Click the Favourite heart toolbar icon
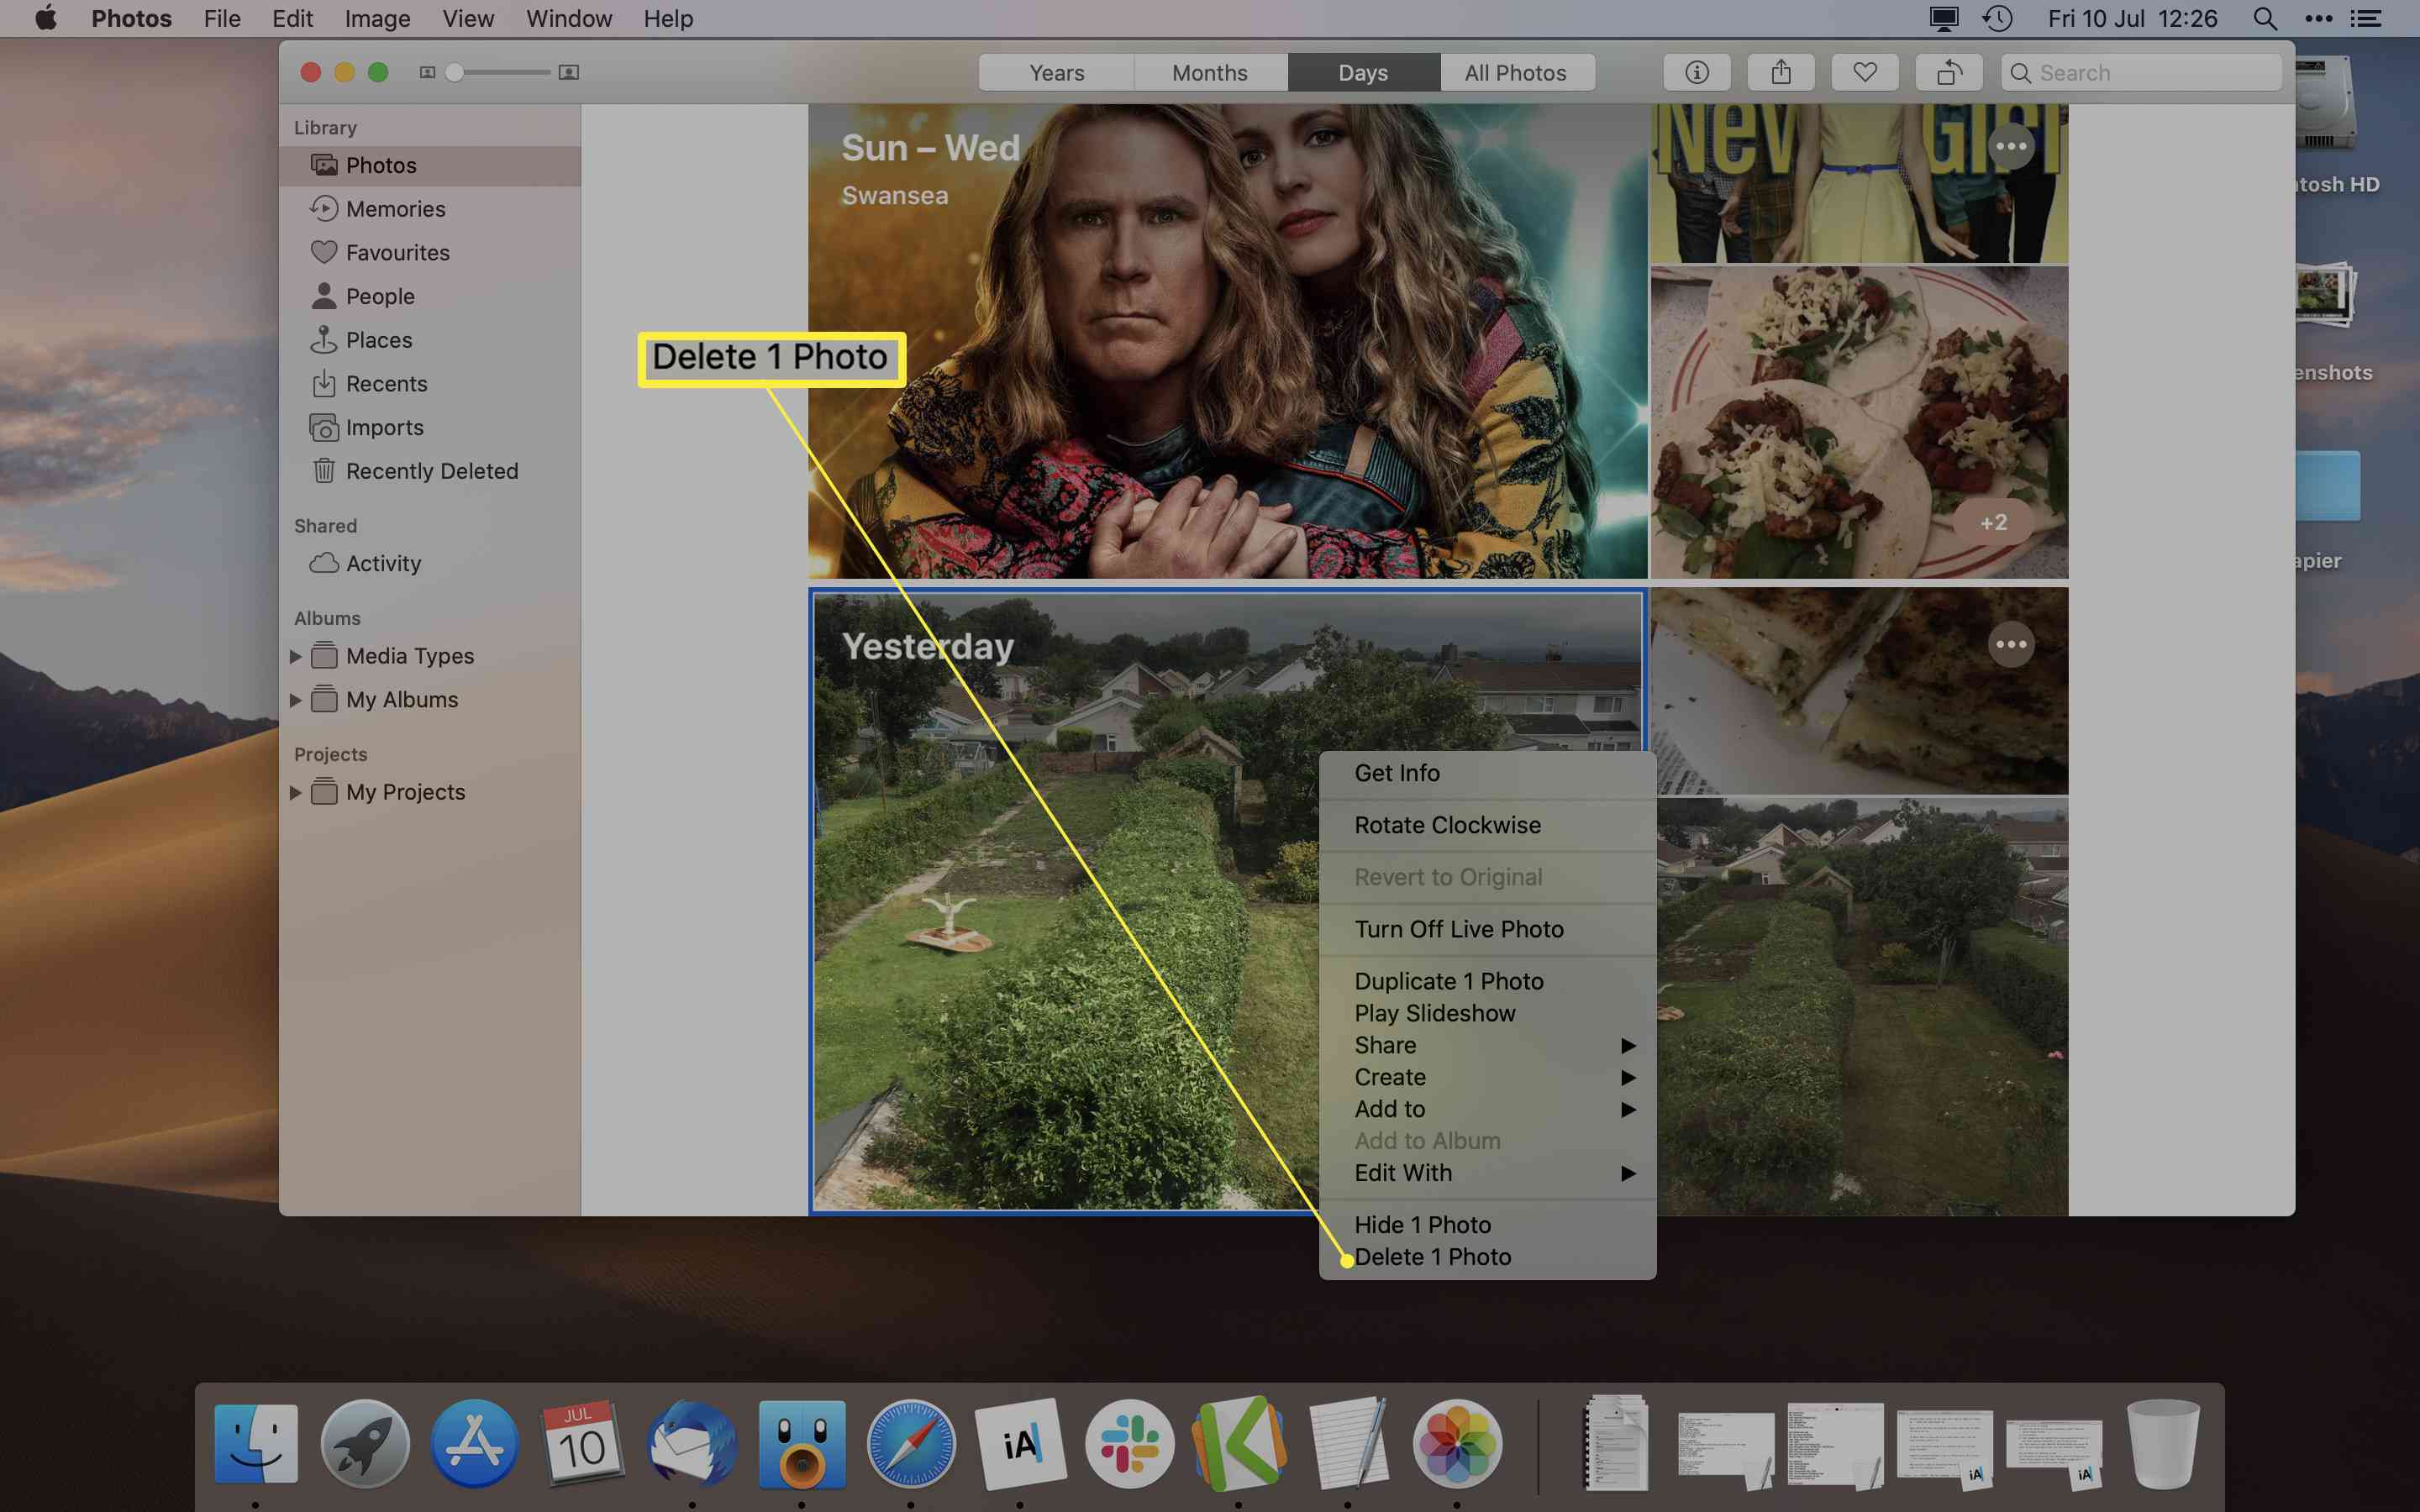The image size is (2420, 1512). pos(1865,71)
